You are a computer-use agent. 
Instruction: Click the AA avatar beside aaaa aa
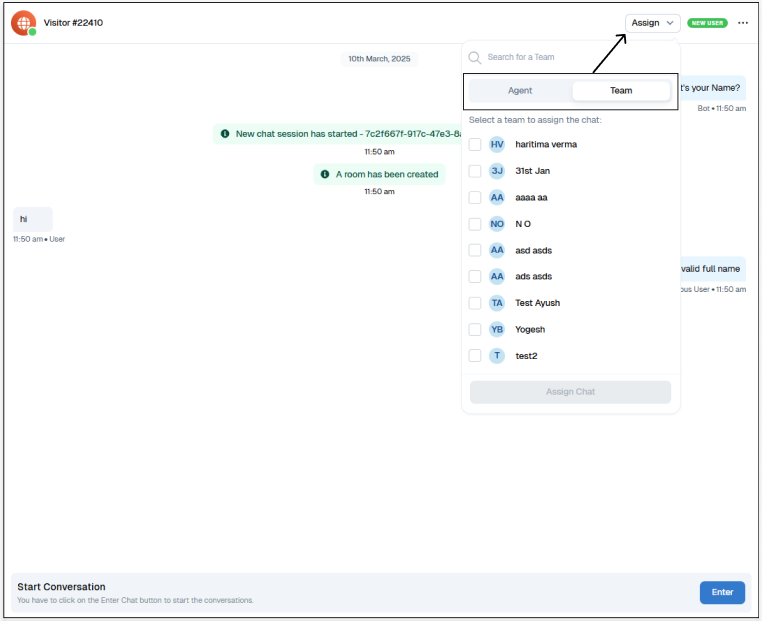click(497, 197)
